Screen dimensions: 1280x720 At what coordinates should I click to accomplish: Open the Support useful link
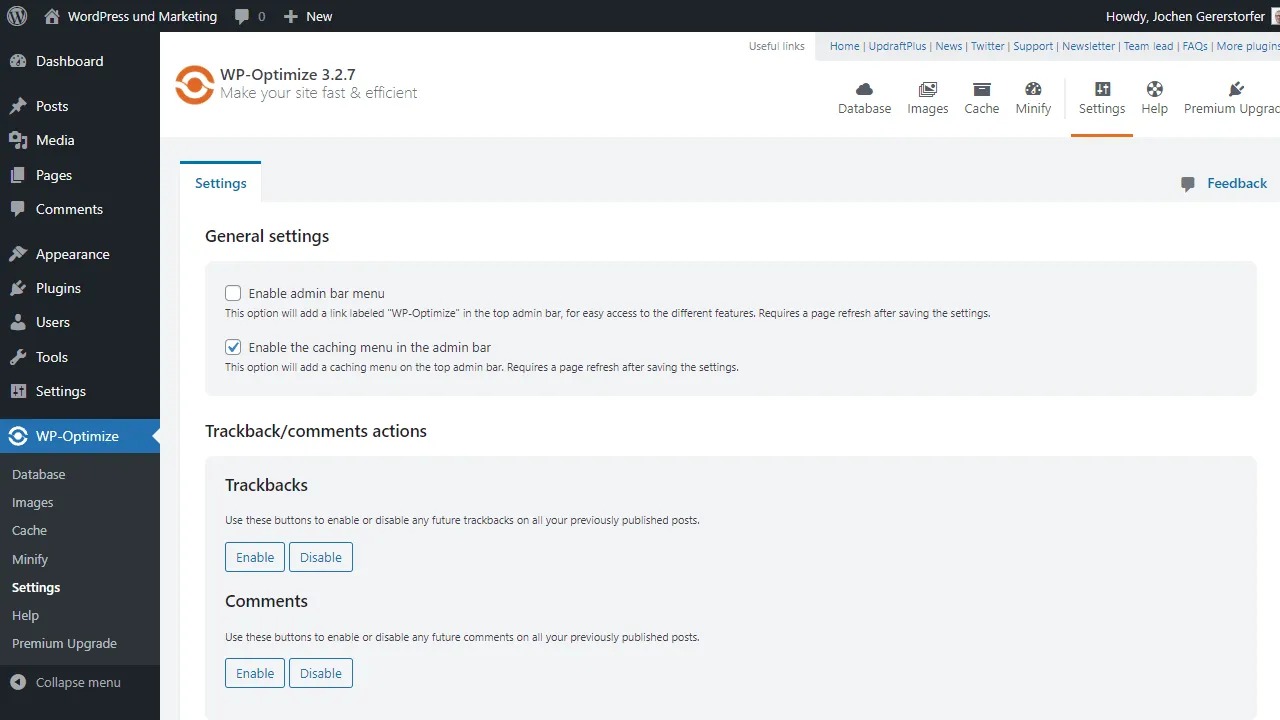[1033, 46]
